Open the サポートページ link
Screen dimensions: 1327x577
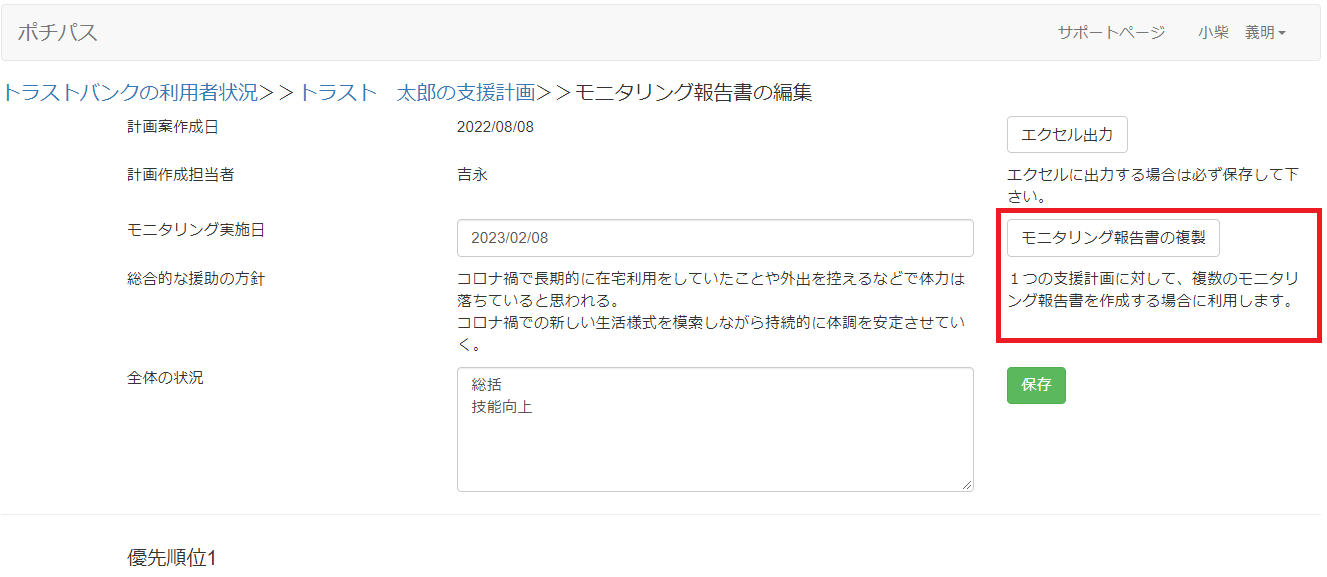(x=1111, y=33)
